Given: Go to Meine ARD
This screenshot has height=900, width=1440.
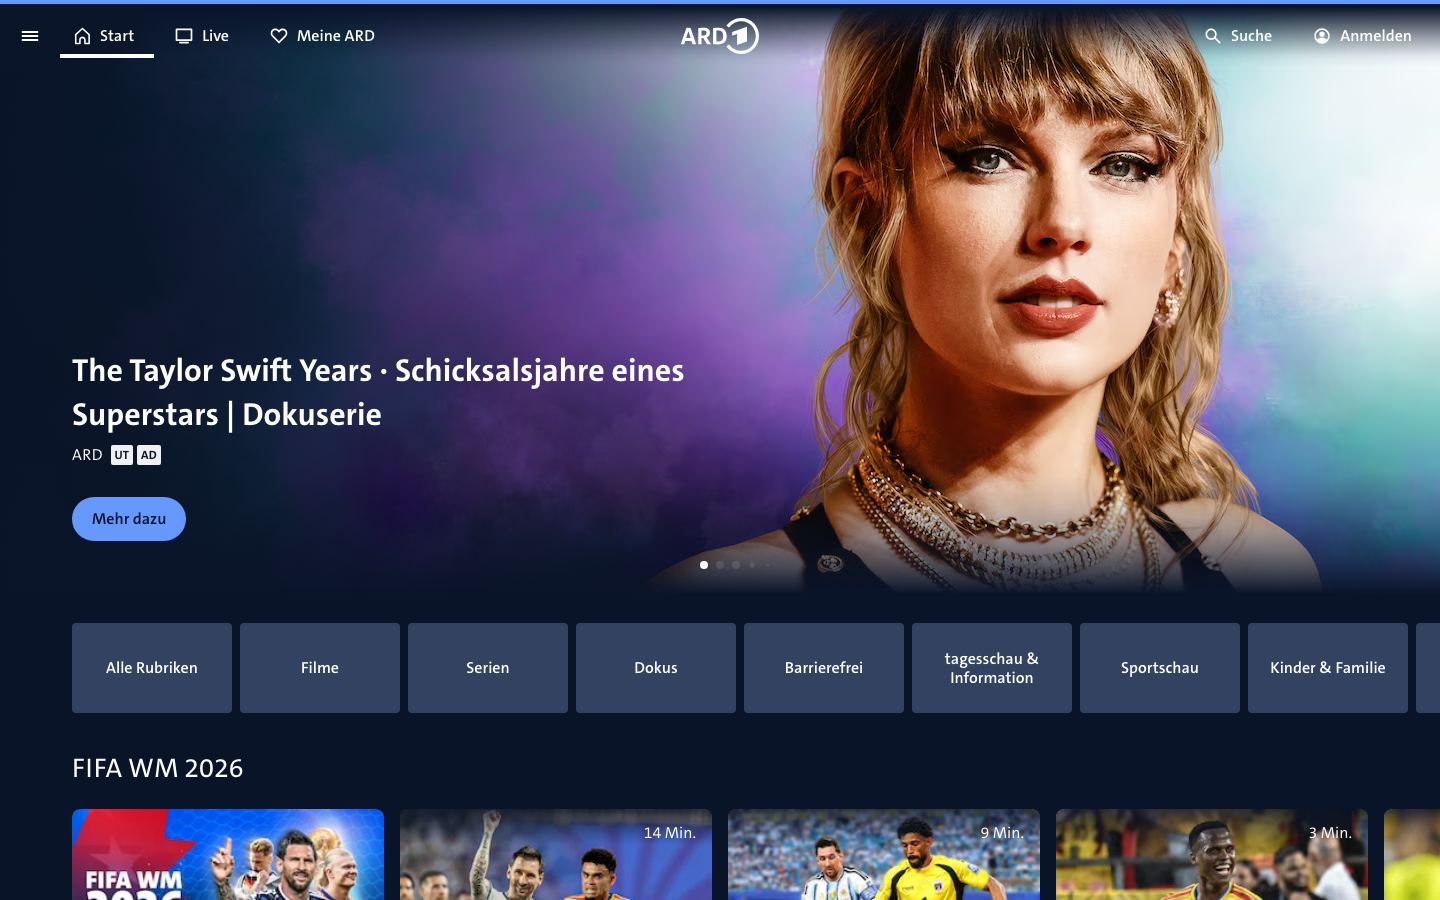Looking at the screenshot, I should tap(323, 36).
